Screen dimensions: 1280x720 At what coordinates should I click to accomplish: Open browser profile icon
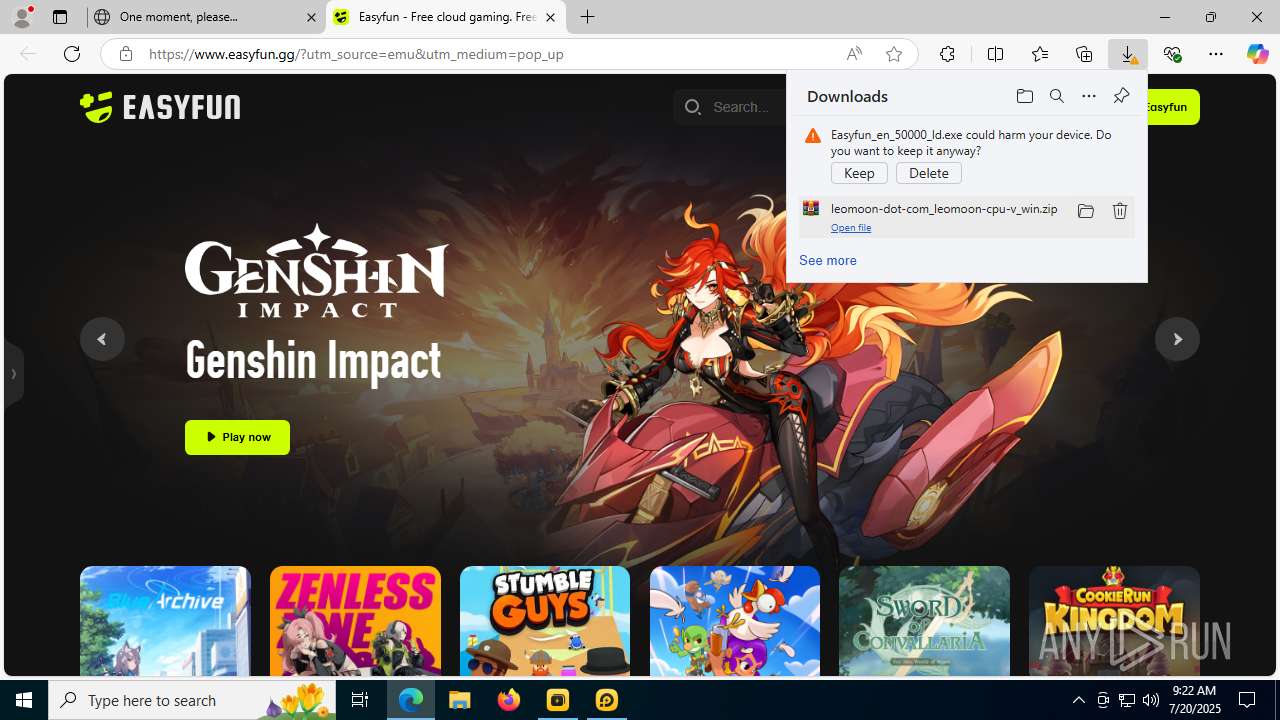coord(22,17)
